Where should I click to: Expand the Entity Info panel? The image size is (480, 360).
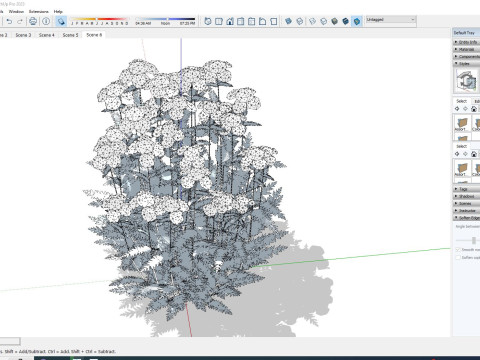click(467, 42)
